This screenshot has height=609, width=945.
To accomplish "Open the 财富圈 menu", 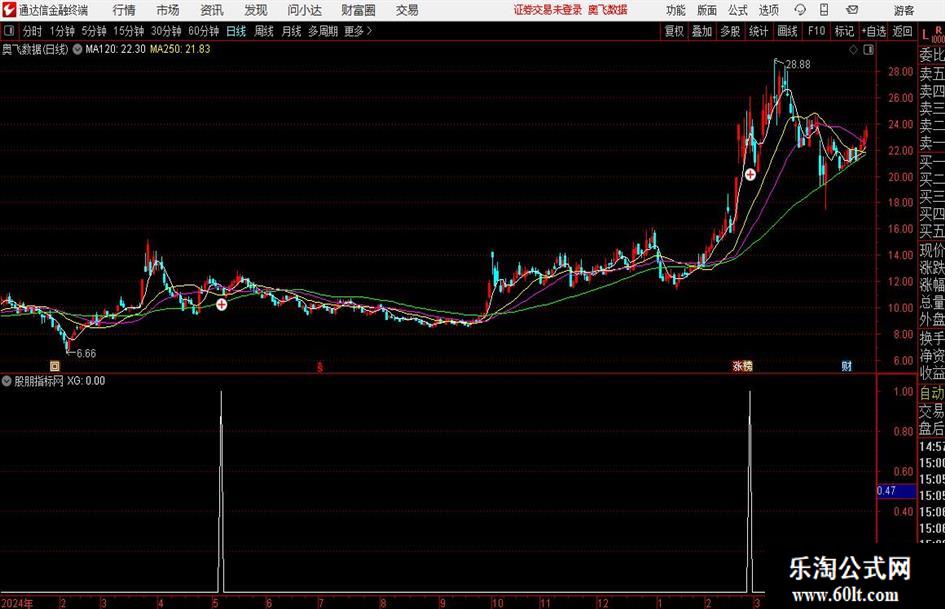I will (x=358, y=10).
